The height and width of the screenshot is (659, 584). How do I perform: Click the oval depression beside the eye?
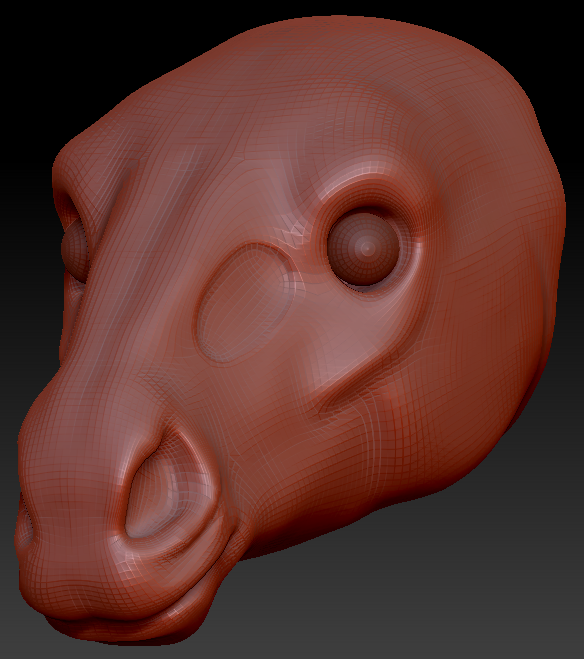[243, 303]
